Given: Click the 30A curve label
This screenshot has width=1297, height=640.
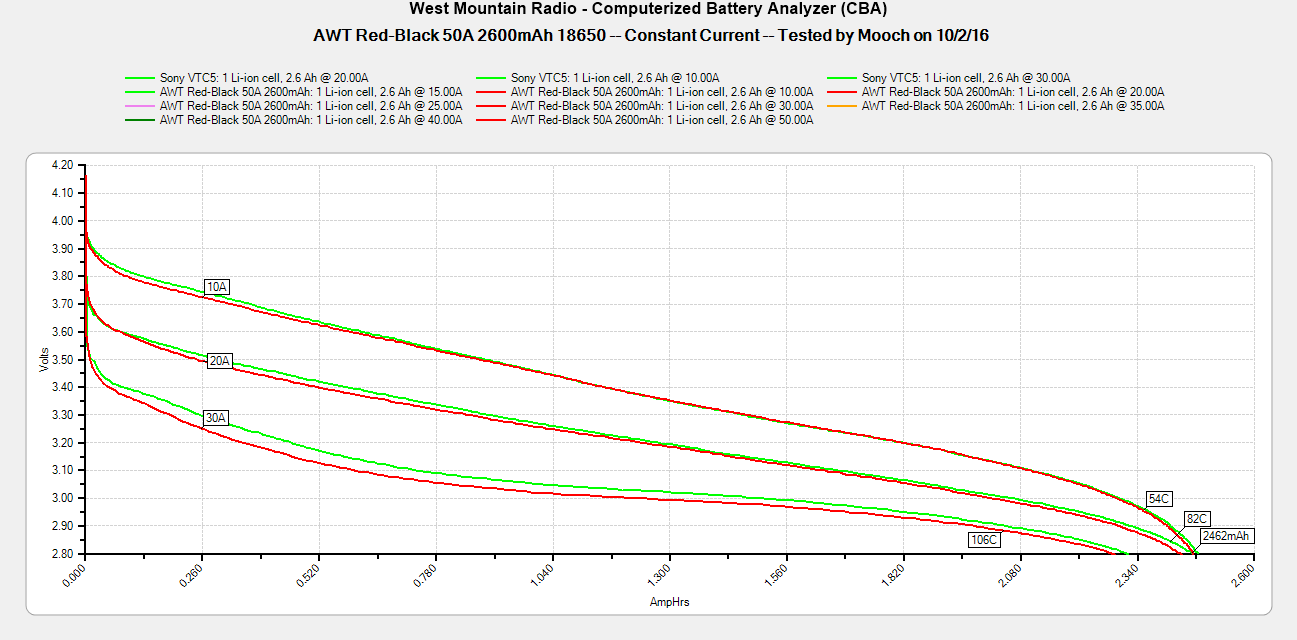Looking at the screenshot, I should (x=215, y=417).
